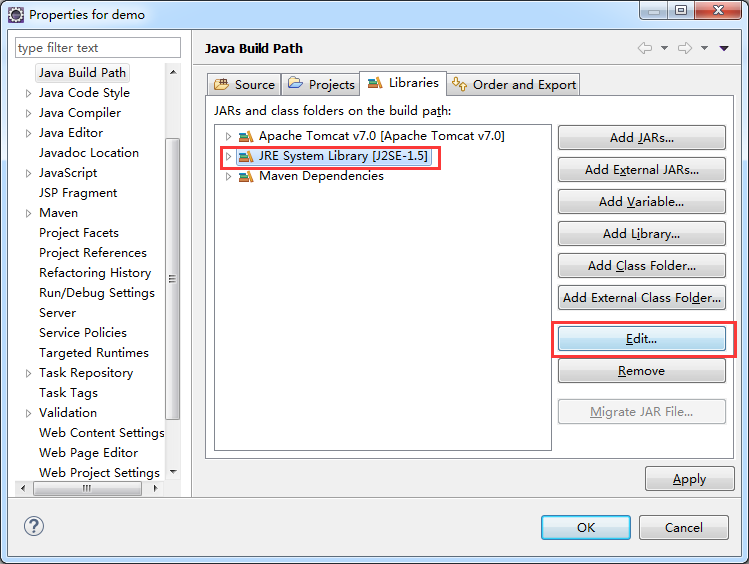This screenshot has height=564, width=749.
Task: Switch to the Source tab
Action: coord(244,85)
